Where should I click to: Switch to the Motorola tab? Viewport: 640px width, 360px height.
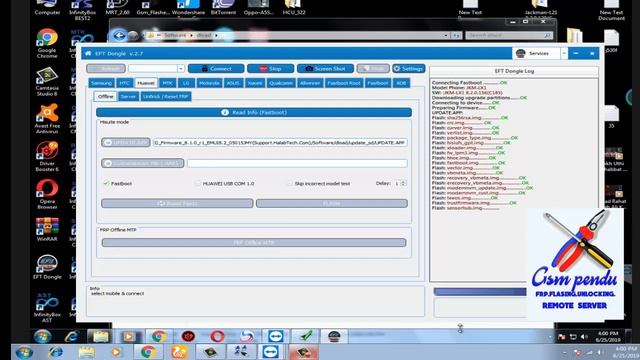(209, 83)
